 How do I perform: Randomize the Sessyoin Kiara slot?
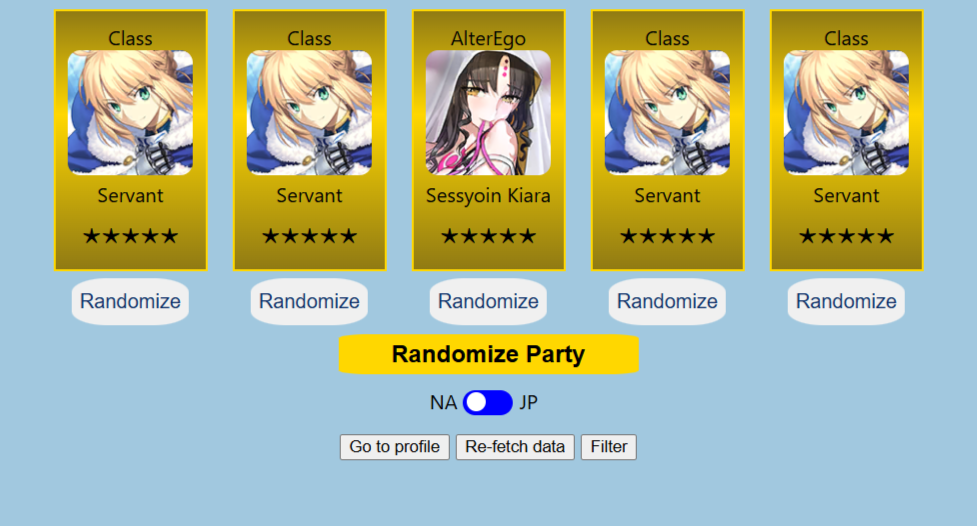(488, 302)
